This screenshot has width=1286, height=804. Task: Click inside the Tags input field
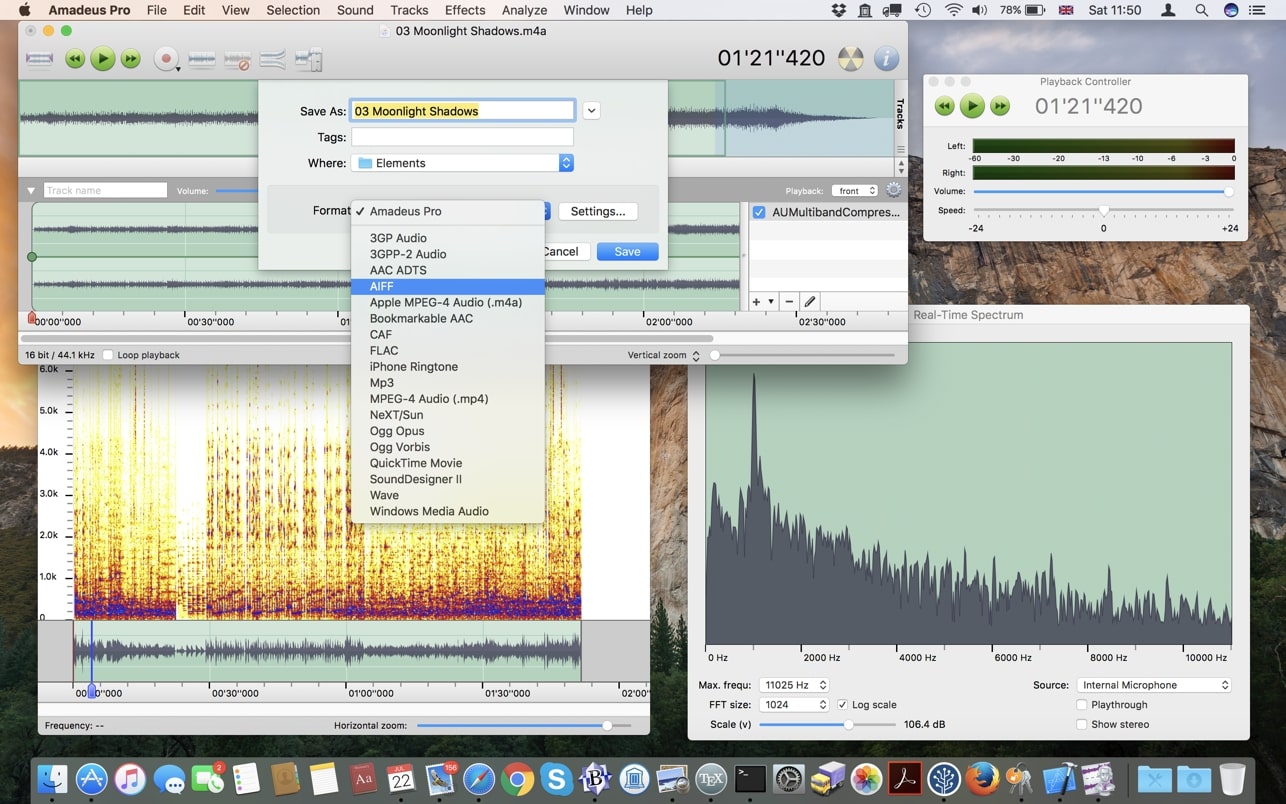462,137
